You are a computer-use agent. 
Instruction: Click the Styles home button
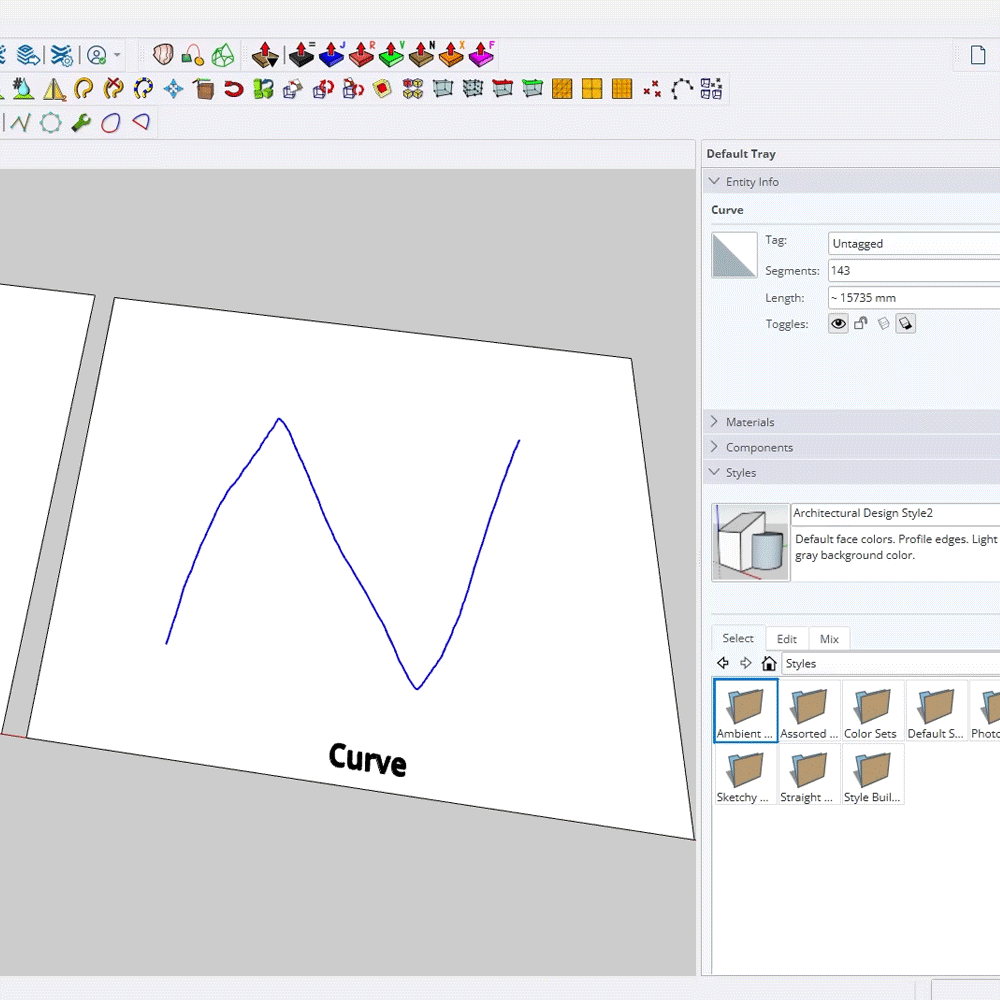pos(769,664)
